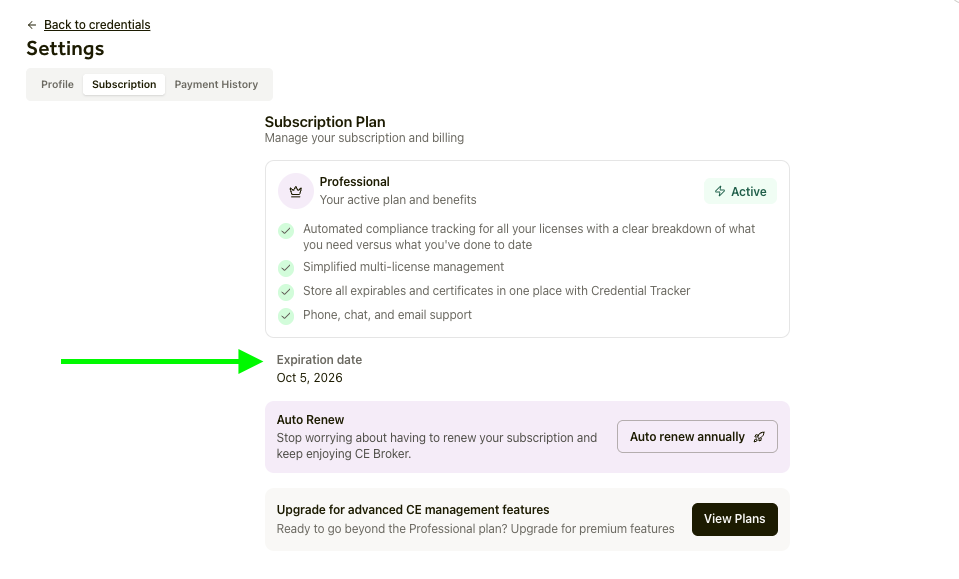This screenshot has width=959, height=579.
Task: Follow the Back to credentials link
Action: tap(97, 25)
